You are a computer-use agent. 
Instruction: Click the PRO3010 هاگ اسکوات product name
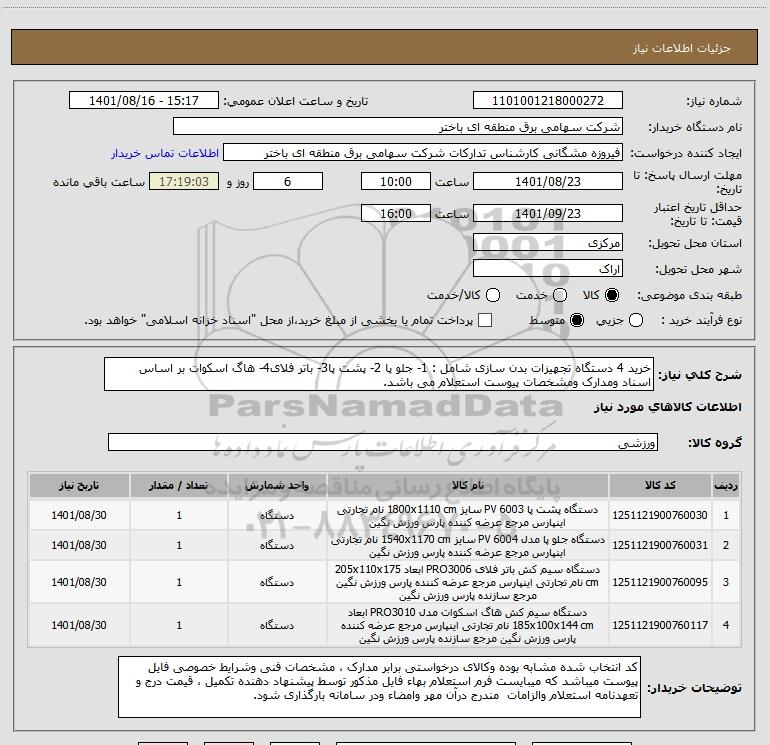(x=468, y=626)
